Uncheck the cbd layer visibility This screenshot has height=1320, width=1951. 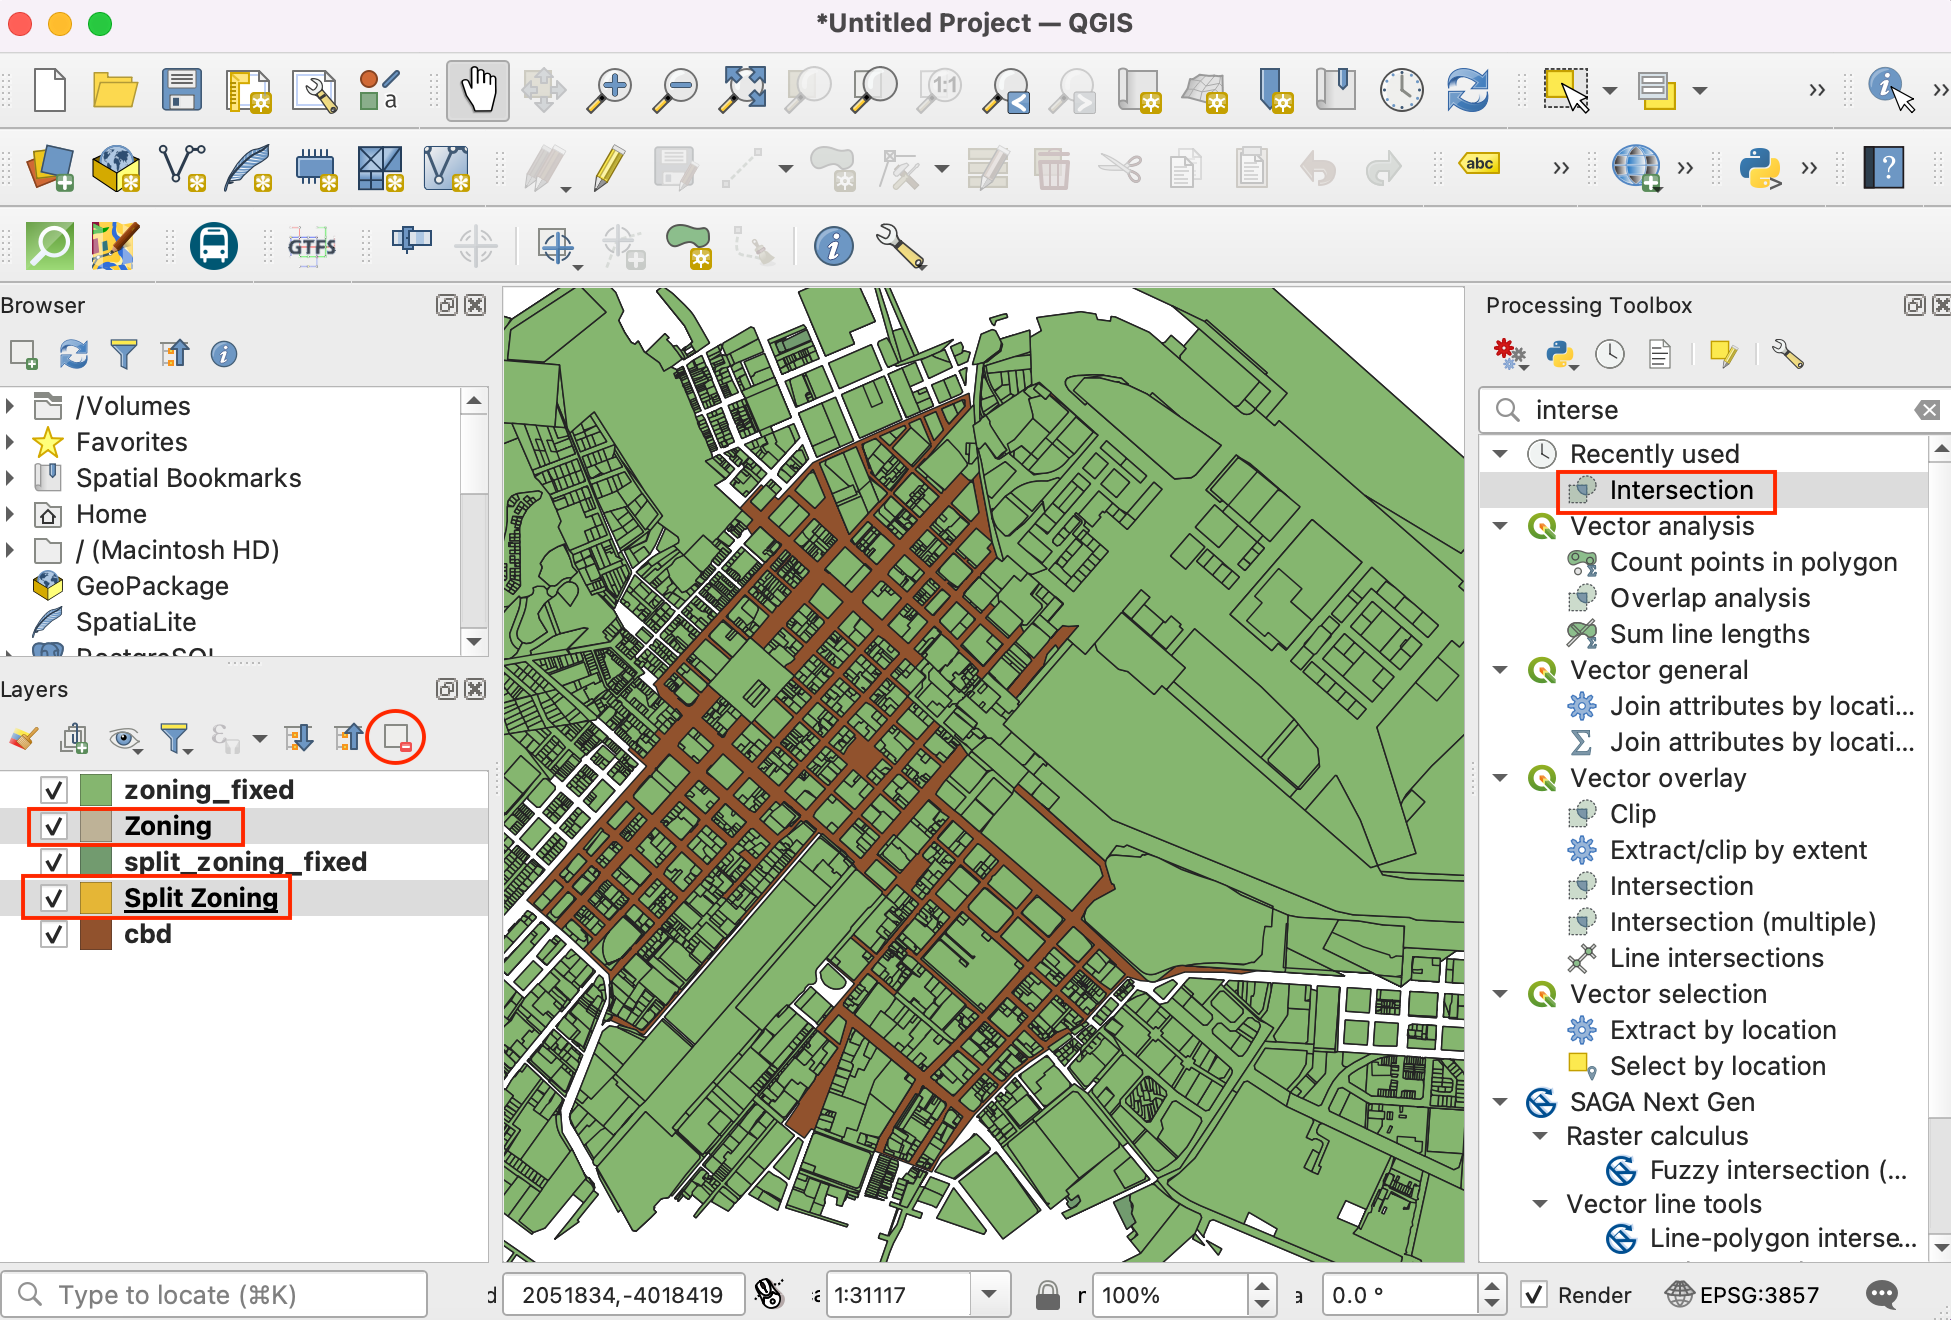(54, 934)
